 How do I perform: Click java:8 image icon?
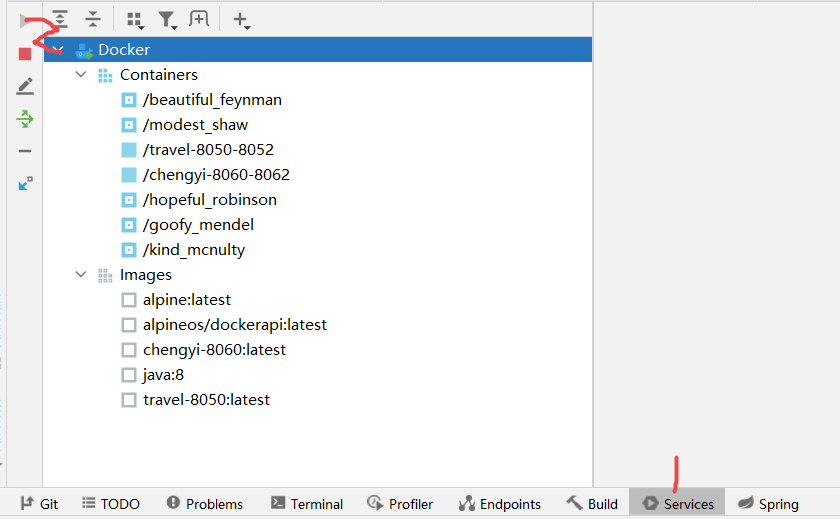[129, 375]
